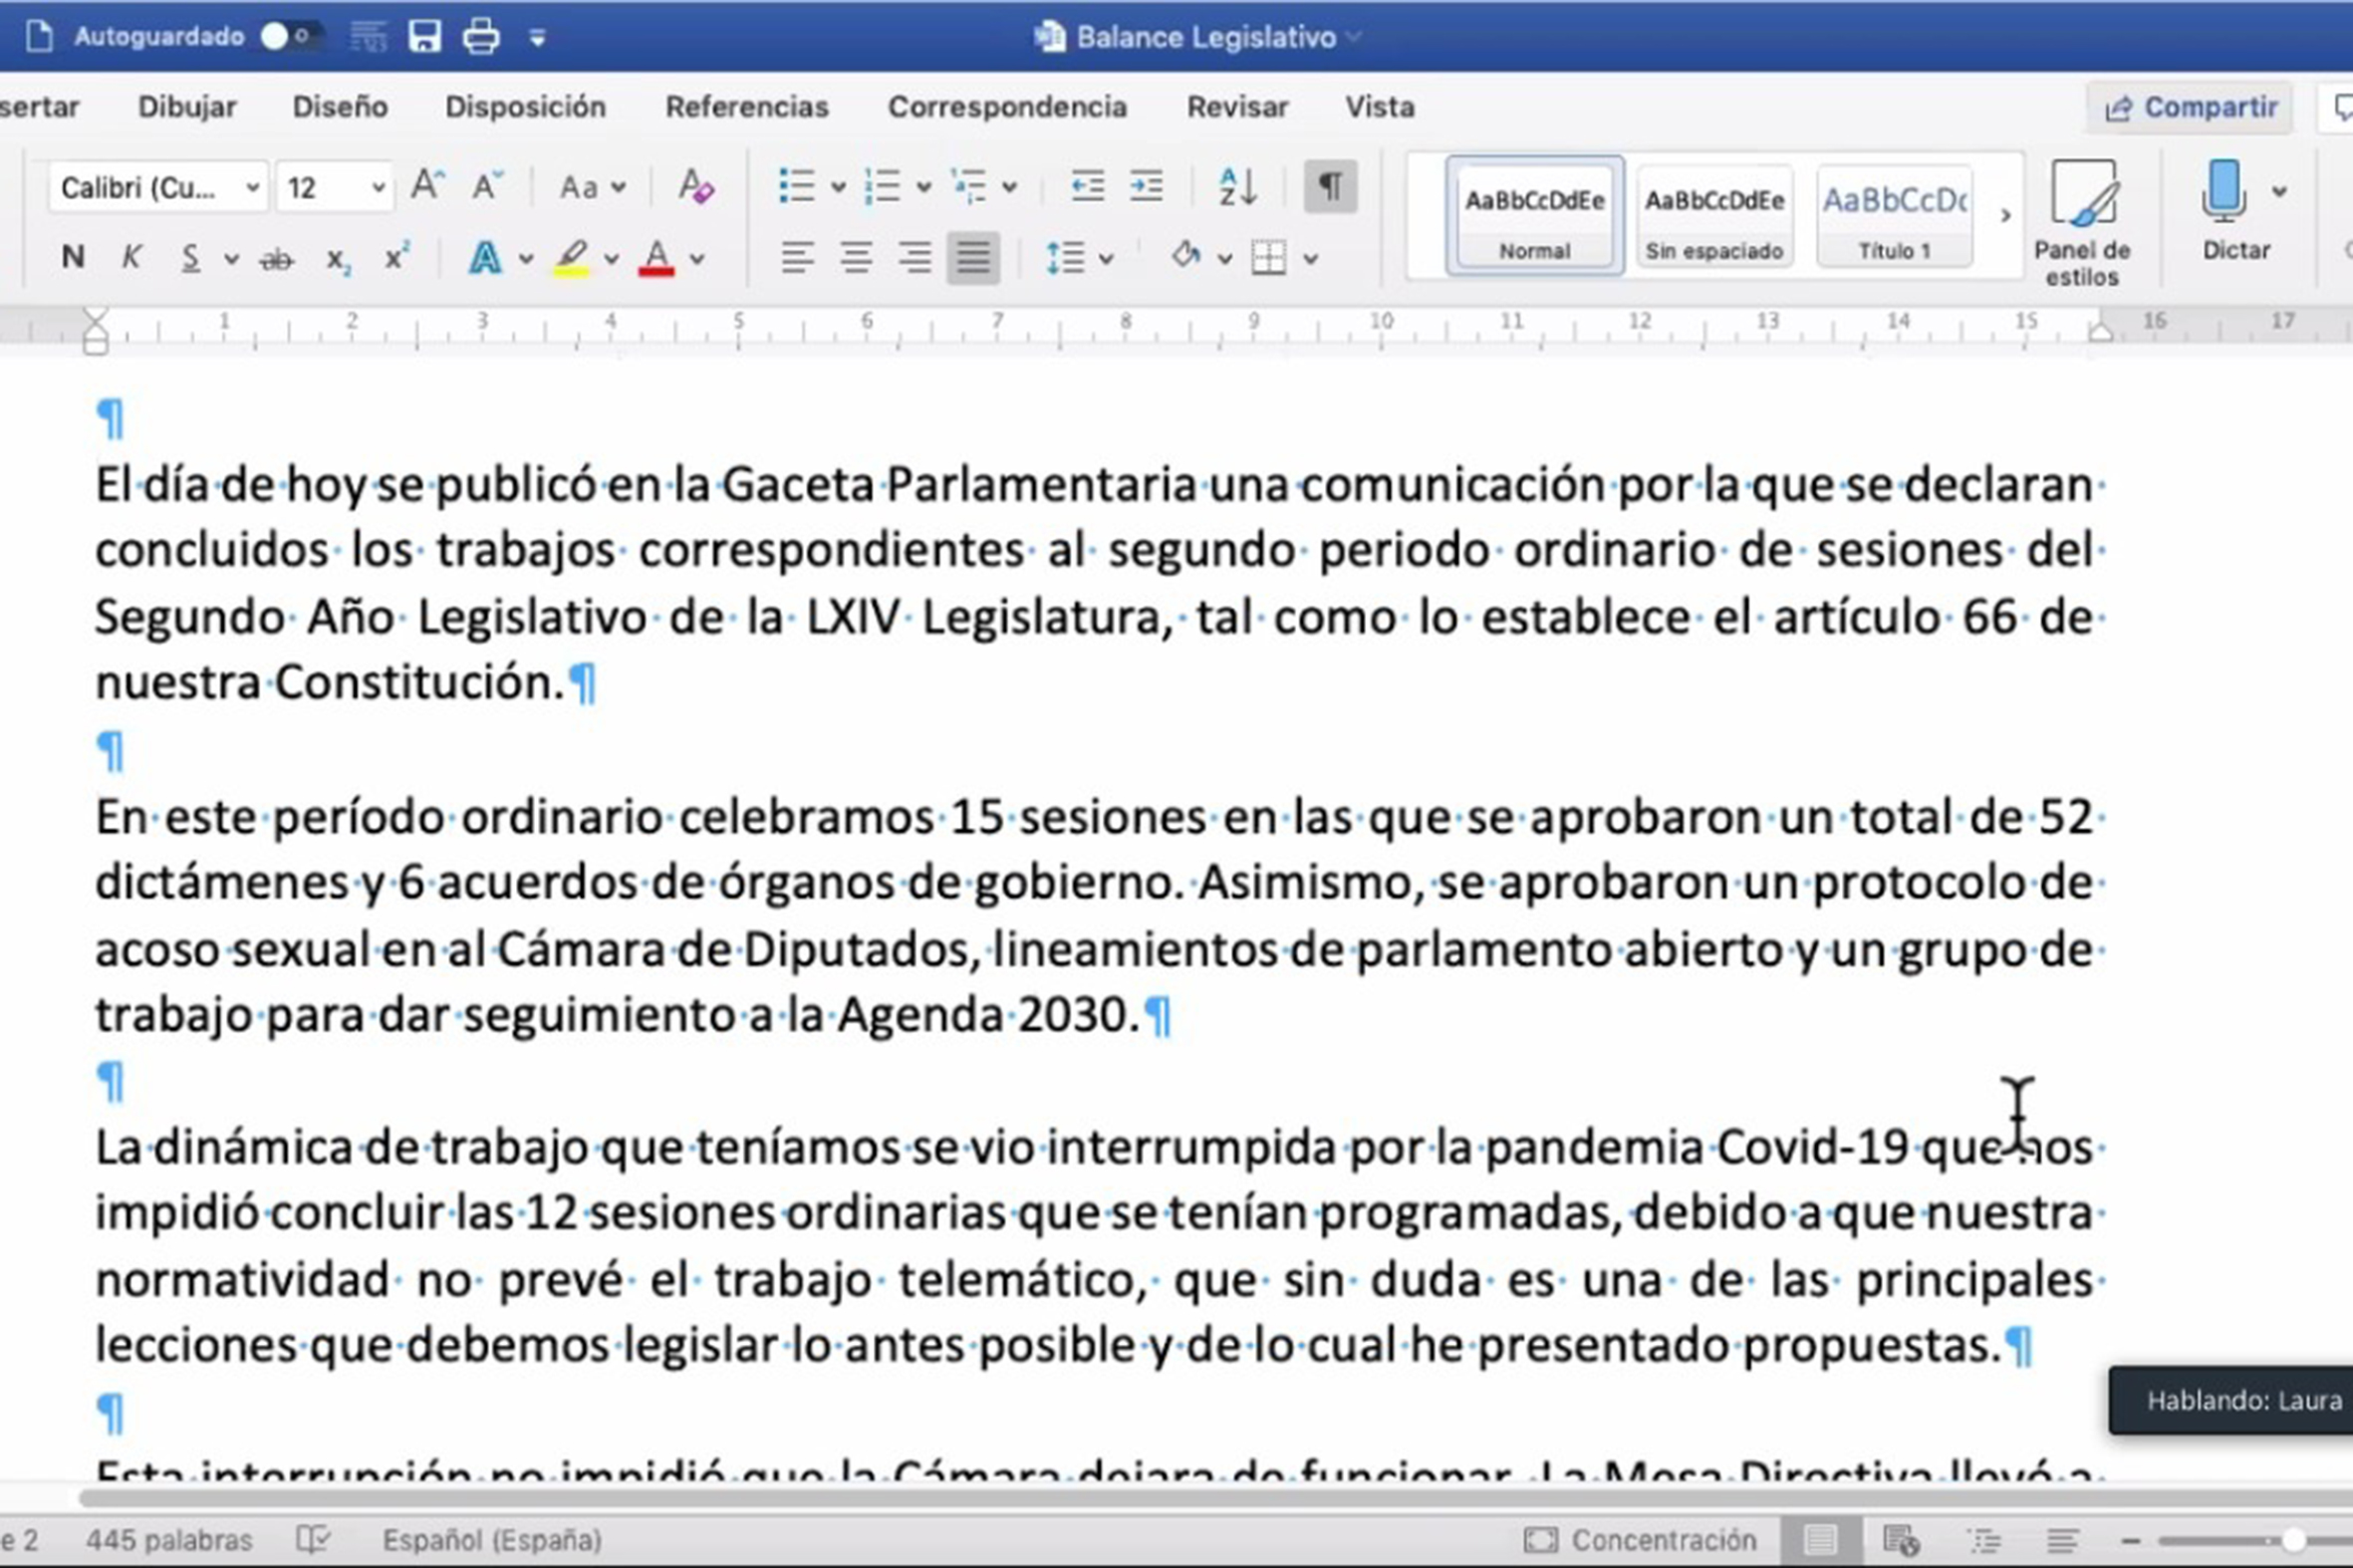The image size is (2353, 1568).
Task: Apply the red font color swatch
Action: 656,259
